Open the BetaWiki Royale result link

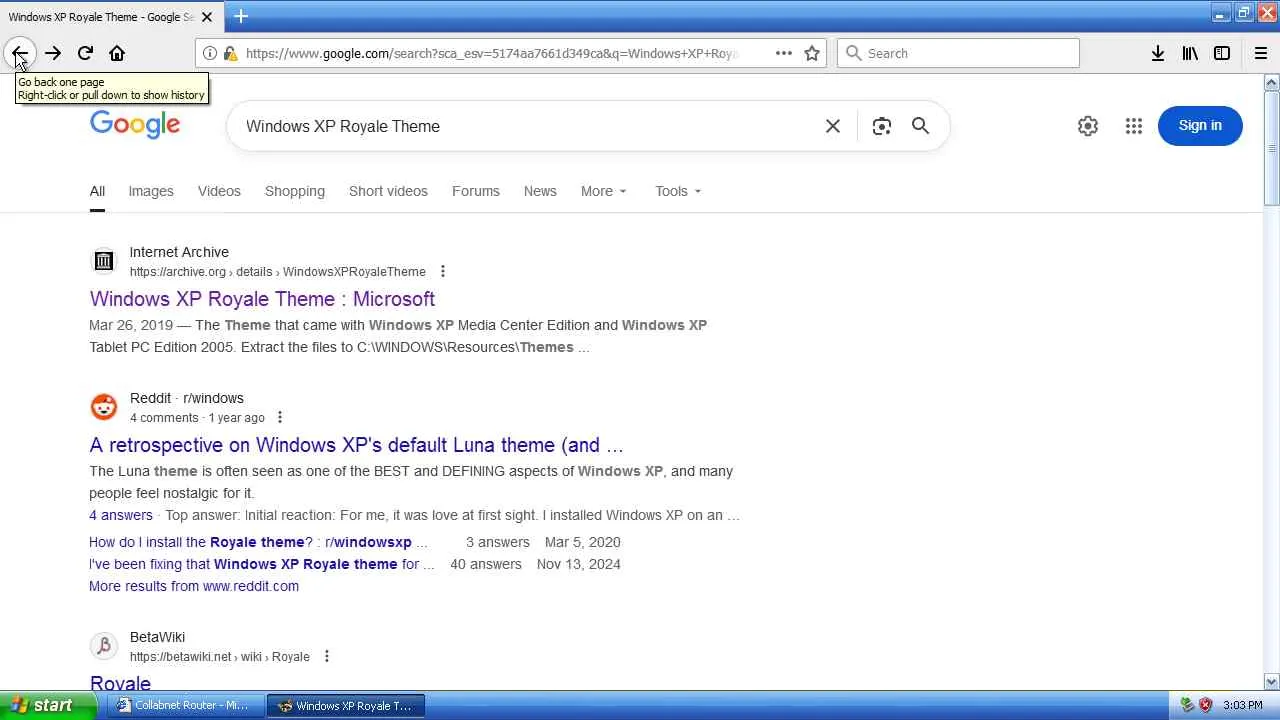[120, 684]
